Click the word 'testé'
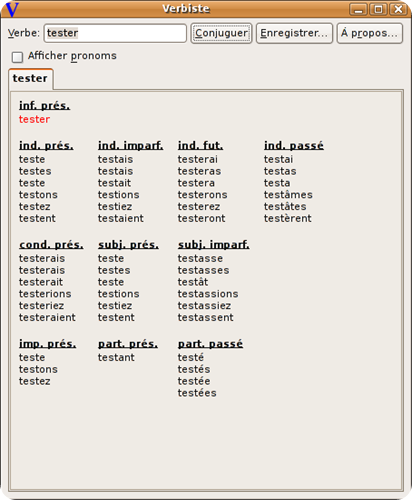The image size is (412, 500). pyautogui.click(x=190, y=357)
